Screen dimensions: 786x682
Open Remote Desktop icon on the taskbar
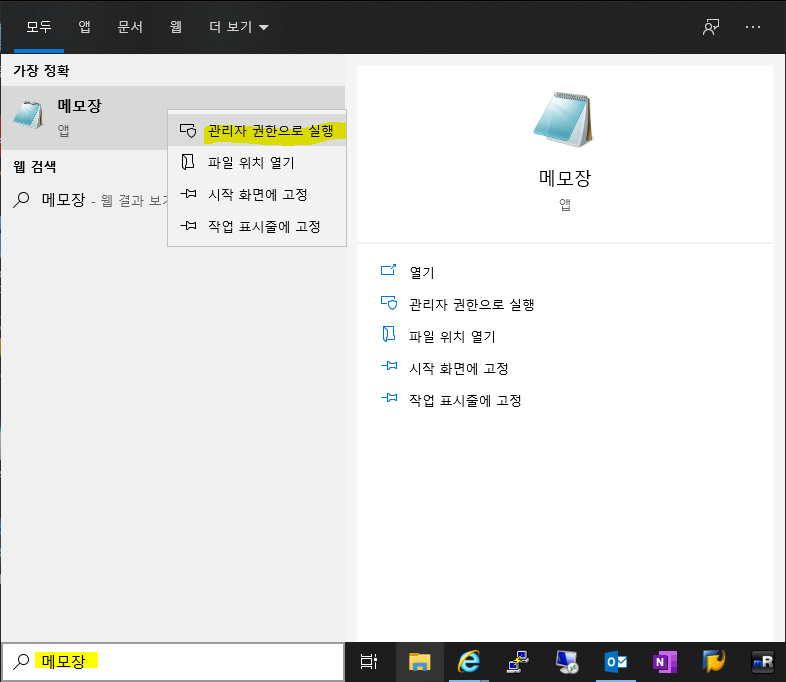(x=567, y=661)
